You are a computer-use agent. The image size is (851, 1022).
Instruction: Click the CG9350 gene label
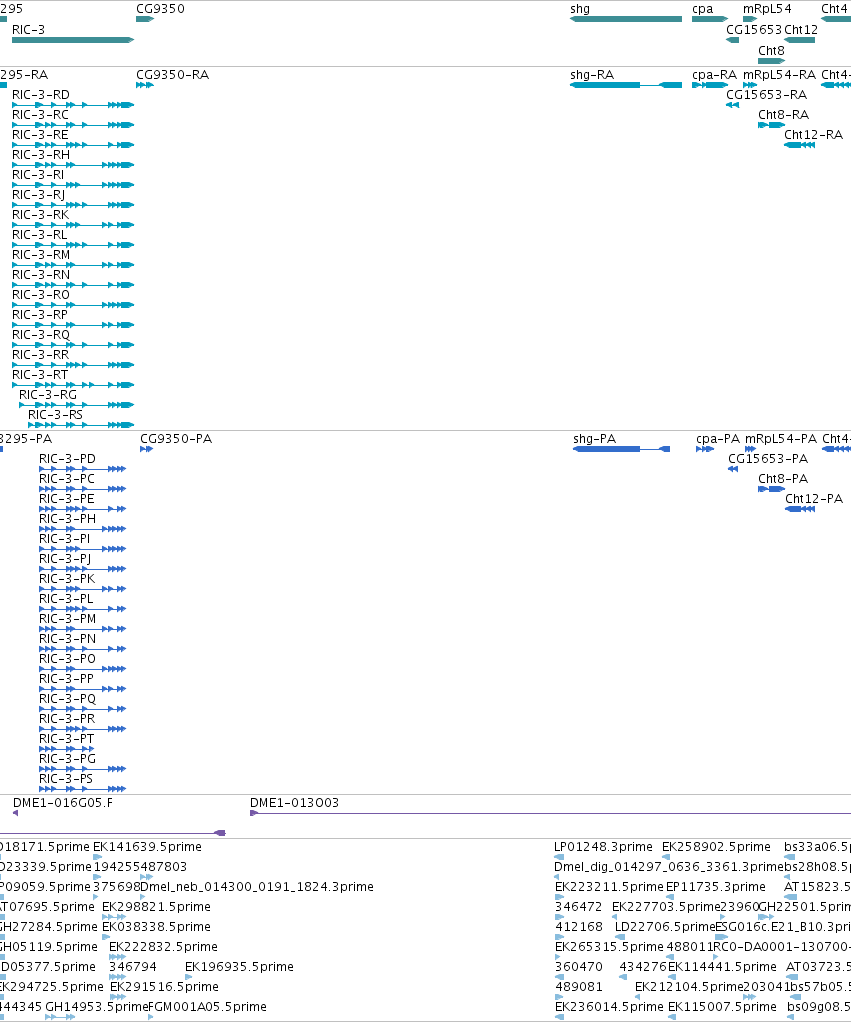tap(160, 8)
